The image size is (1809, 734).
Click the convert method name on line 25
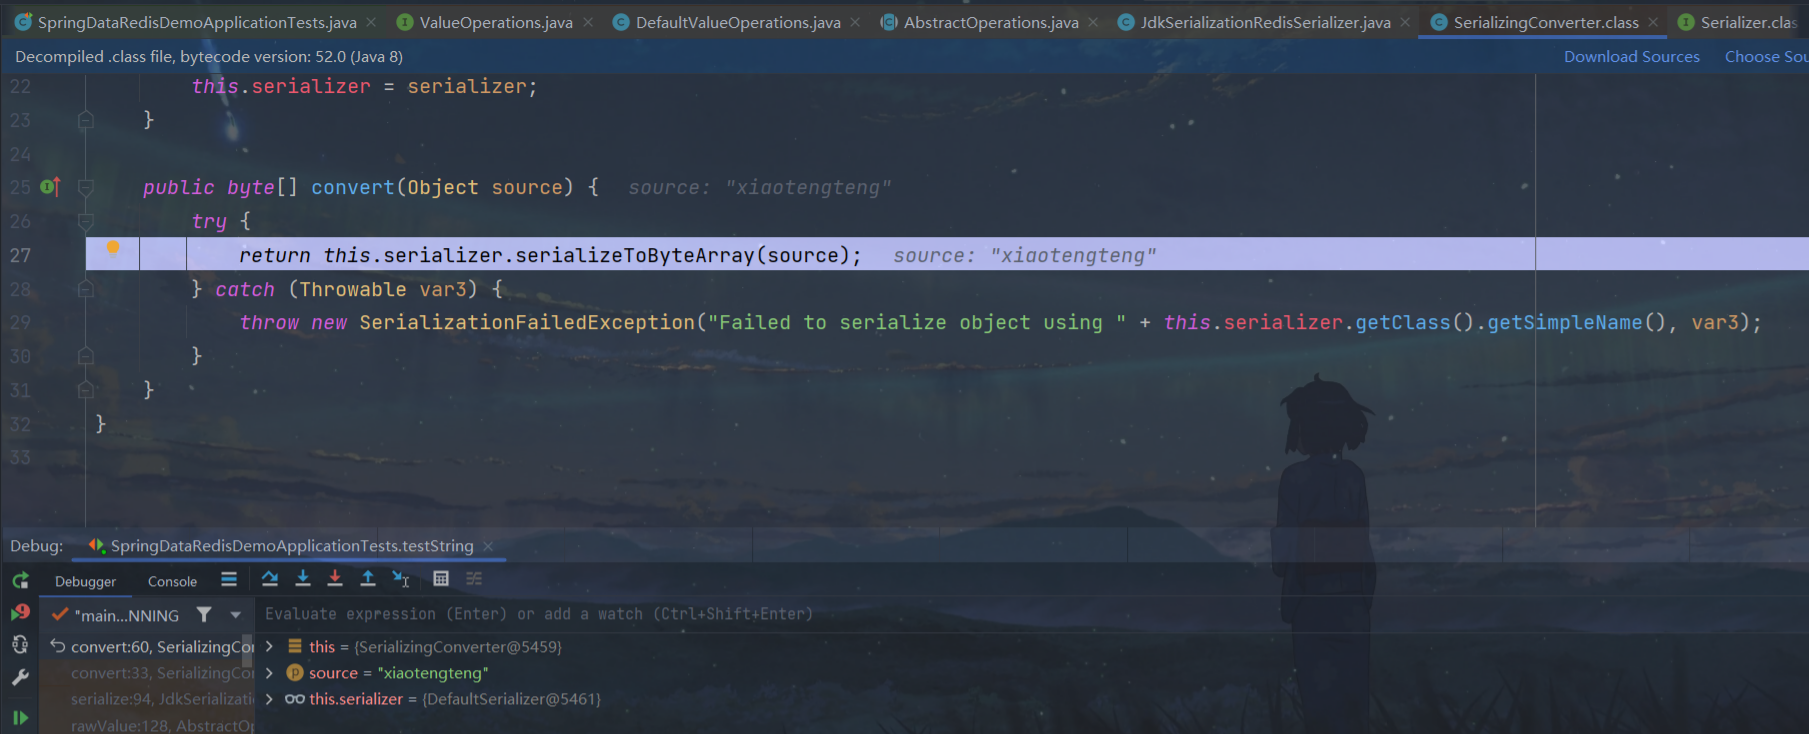point(353,187)
